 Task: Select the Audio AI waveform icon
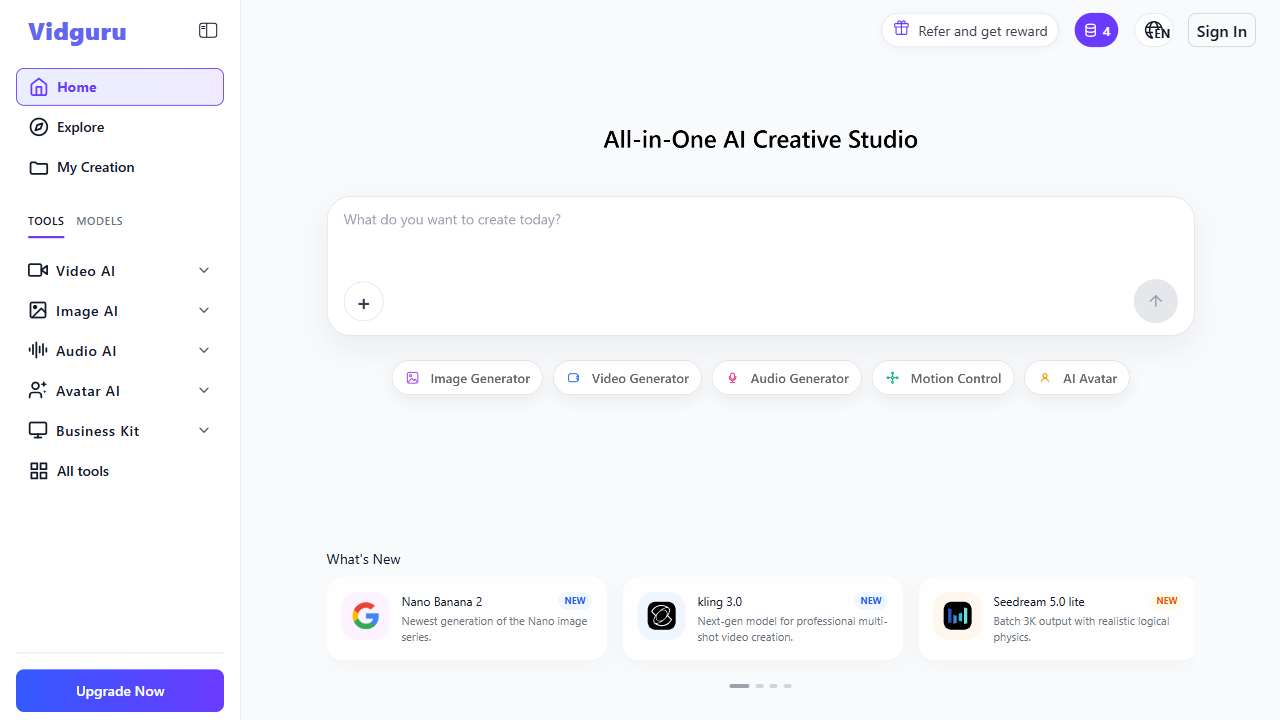38,350
